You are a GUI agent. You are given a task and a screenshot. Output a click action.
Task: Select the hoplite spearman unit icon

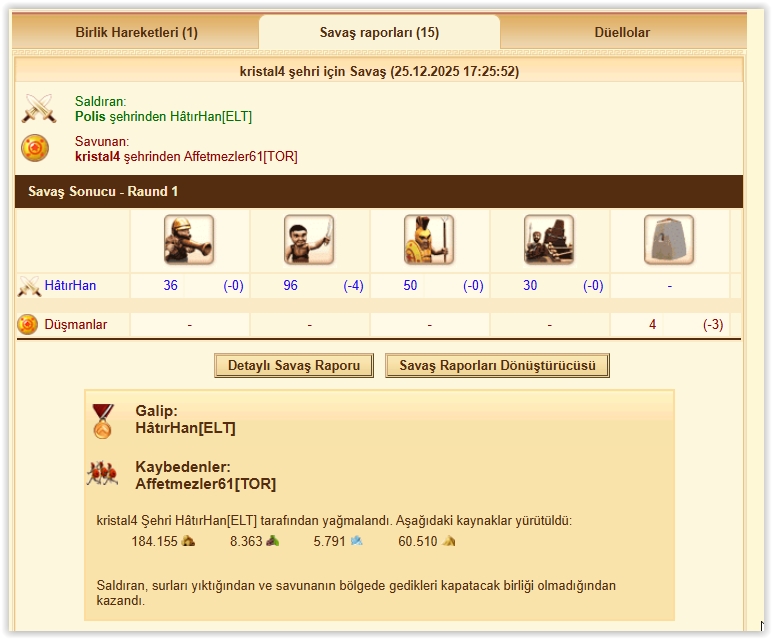pyautogui.click(x=429, y=240)
